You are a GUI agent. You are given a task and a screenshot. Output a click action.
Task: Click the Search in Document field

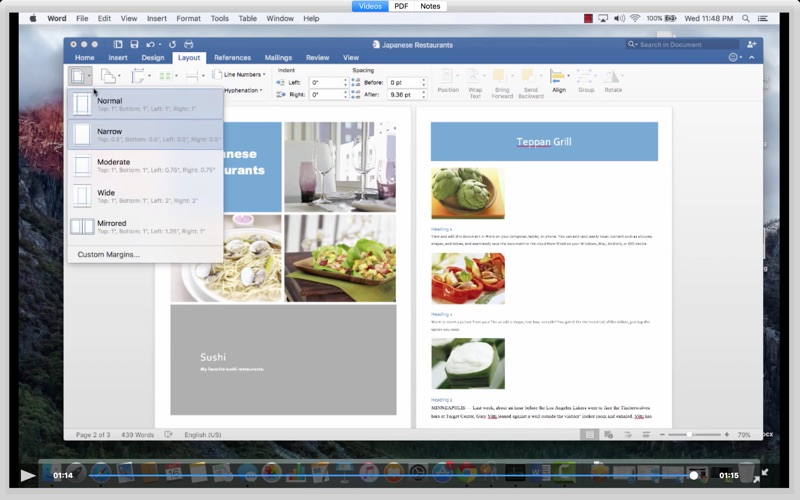[682, 44]
